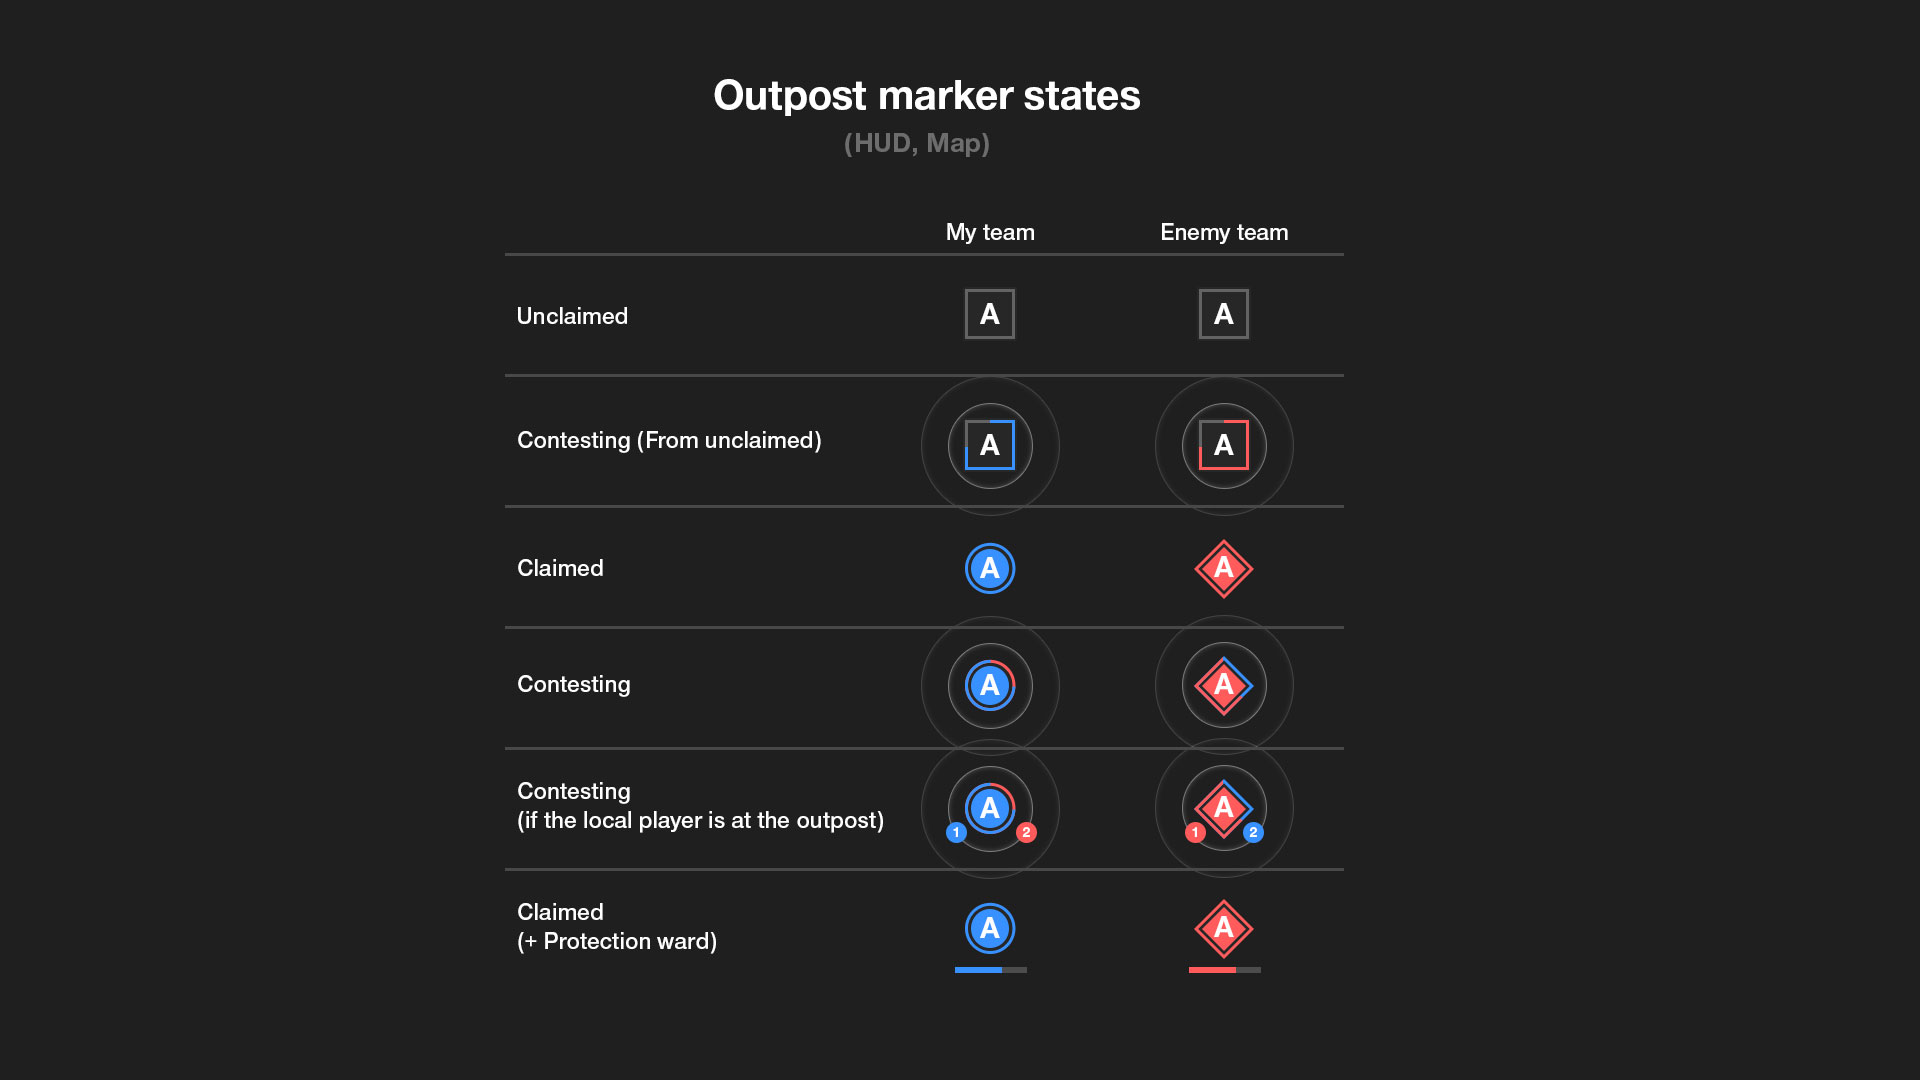Viewport: 1920px width, 1080px height.
Task: Click the red protection ward progress bar
Action: (x=1224, y=970)
